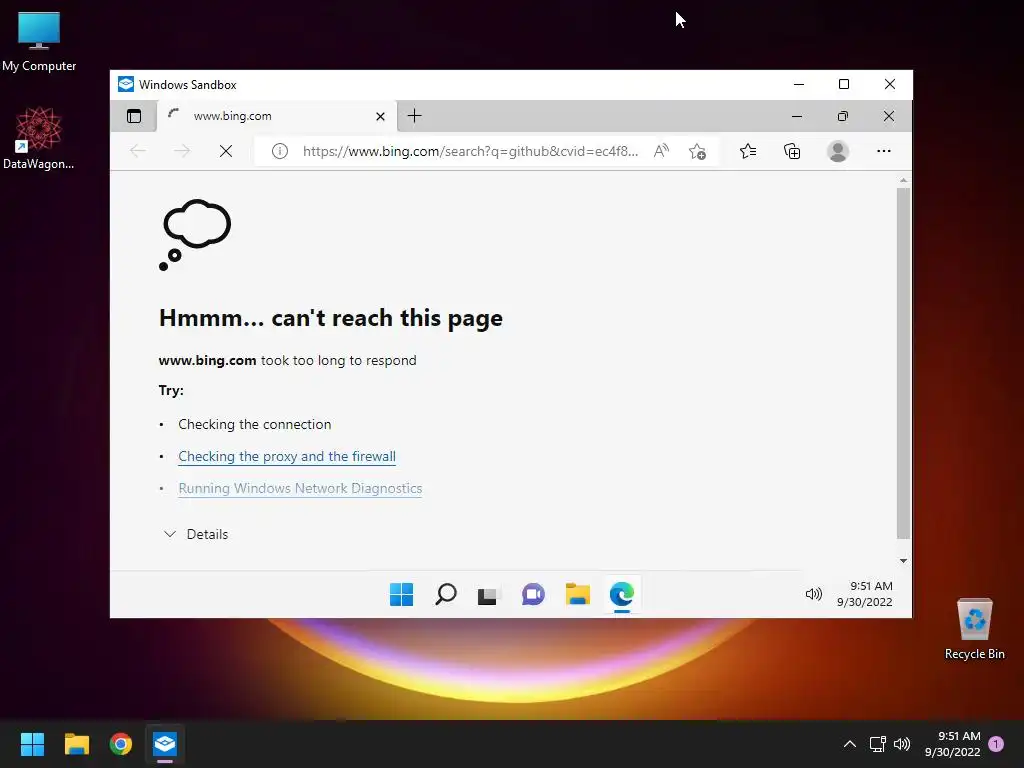Open host clock and date 9/30/2022

[952, 744]
